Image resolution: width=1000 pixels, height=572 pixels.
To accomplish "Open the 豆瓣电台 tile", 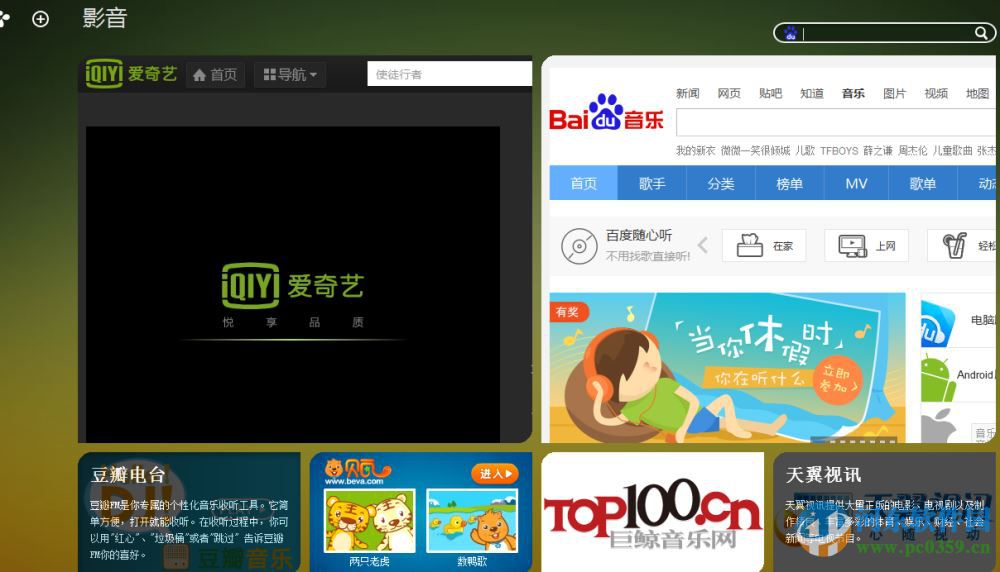I will coord(189,512).
